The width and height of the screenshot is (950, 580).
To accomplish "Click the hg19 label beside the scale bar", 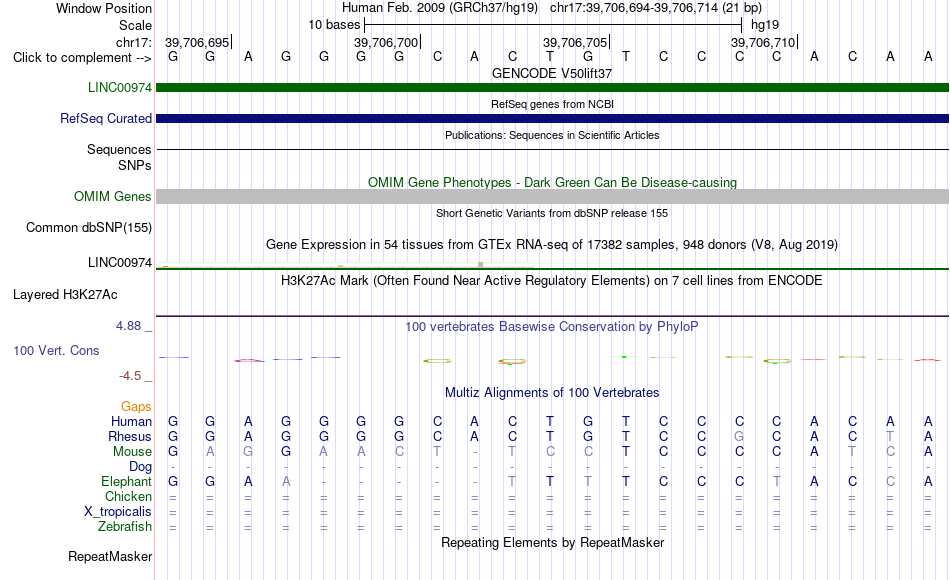I will click(x=765, y=25).
